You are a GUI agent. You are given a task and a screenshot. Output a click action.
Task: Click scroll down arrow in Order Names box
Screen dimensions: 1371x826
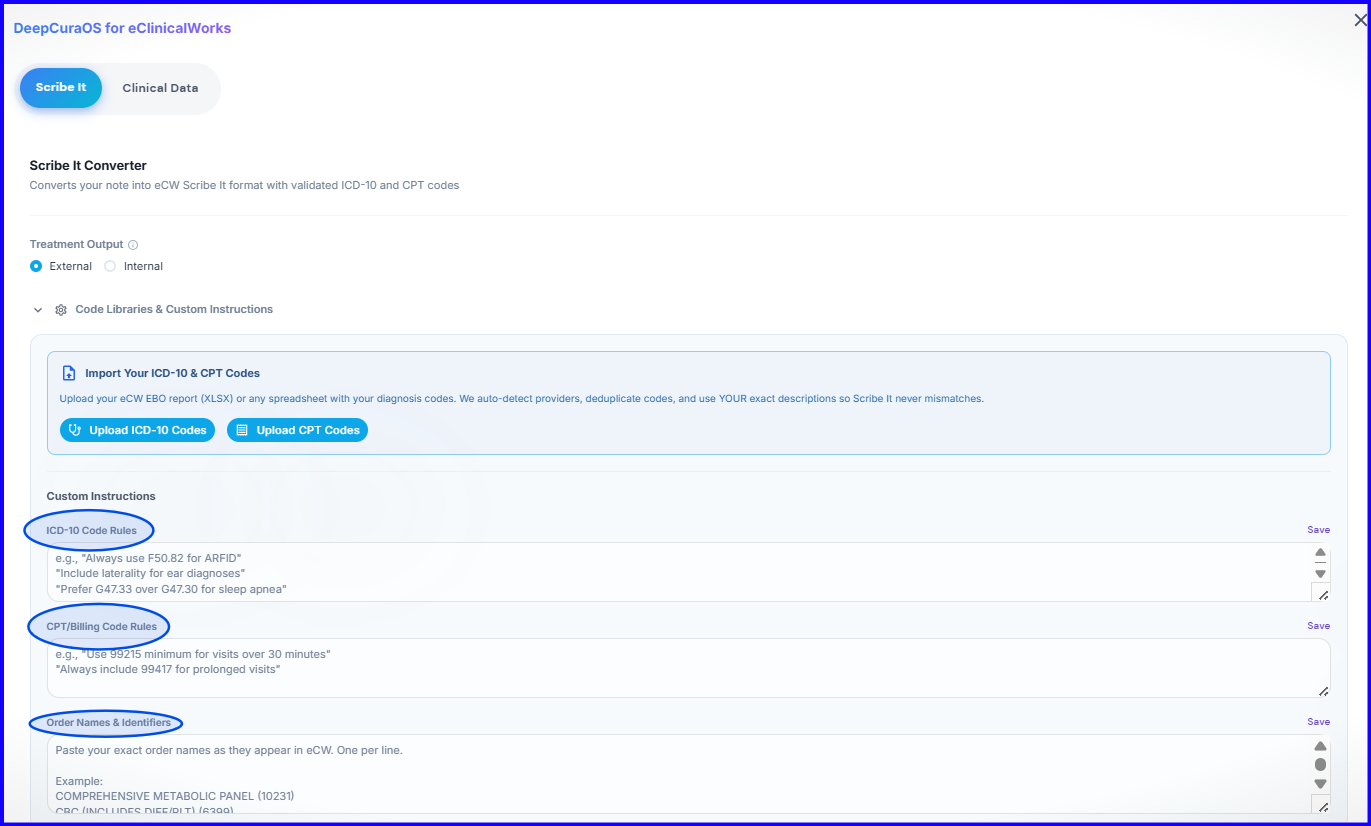[x=1320, y=784]
